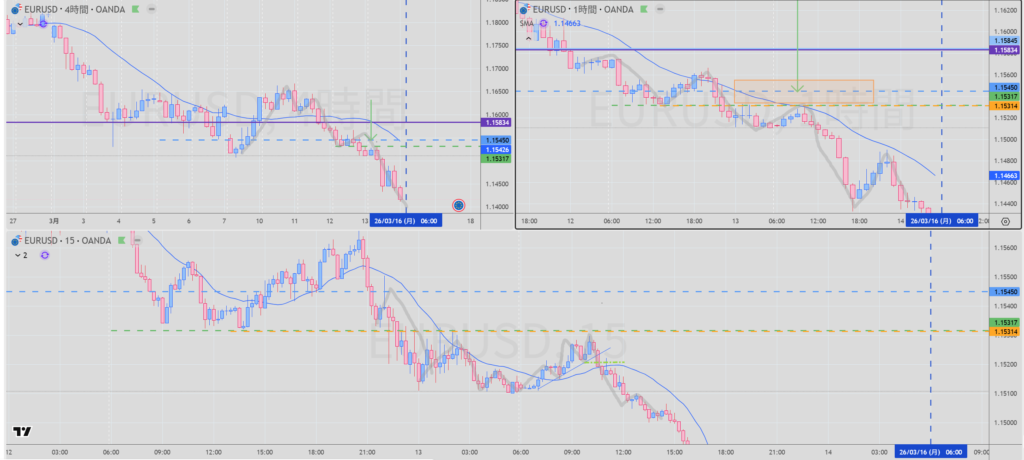Click the red-ringed round icon on 4時間 chart
1024x460 pixels.
[458, 205]
